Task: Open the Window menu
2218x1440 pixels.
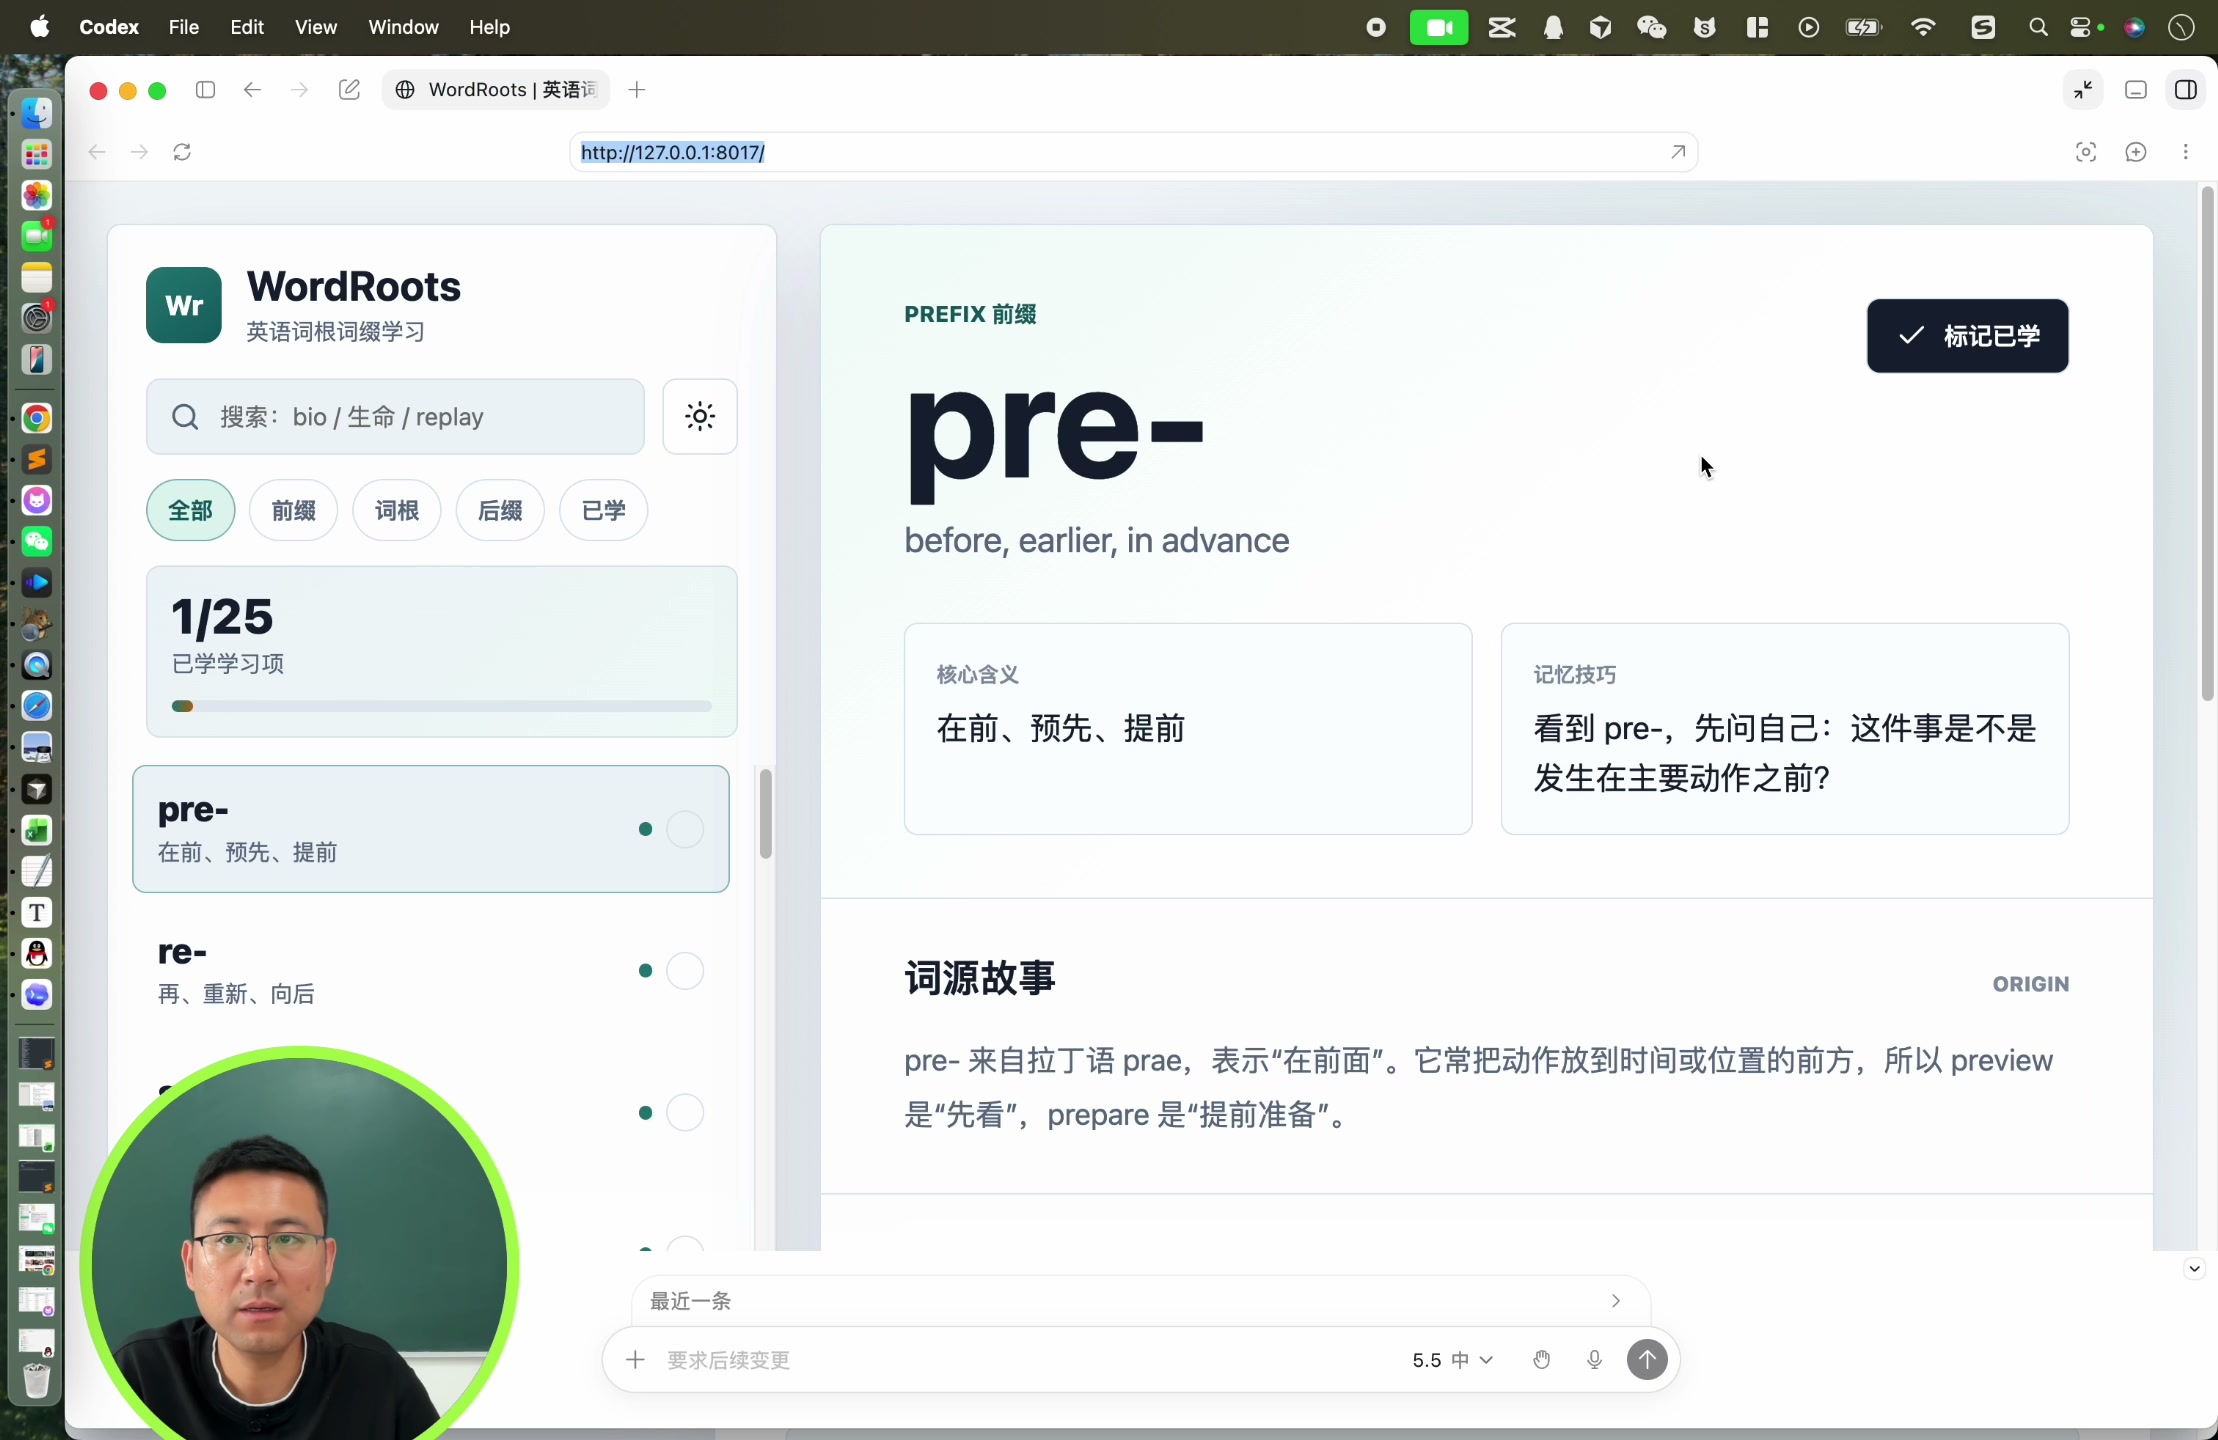Action: [x=403, y=27]
